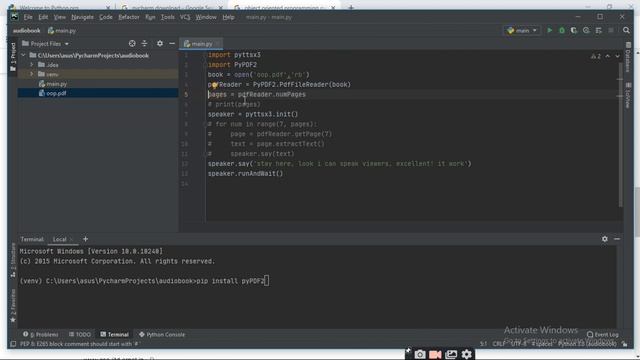640x360 pixels.
Task: Go to next highlighted error arrow
Action: tap(617, 56)
